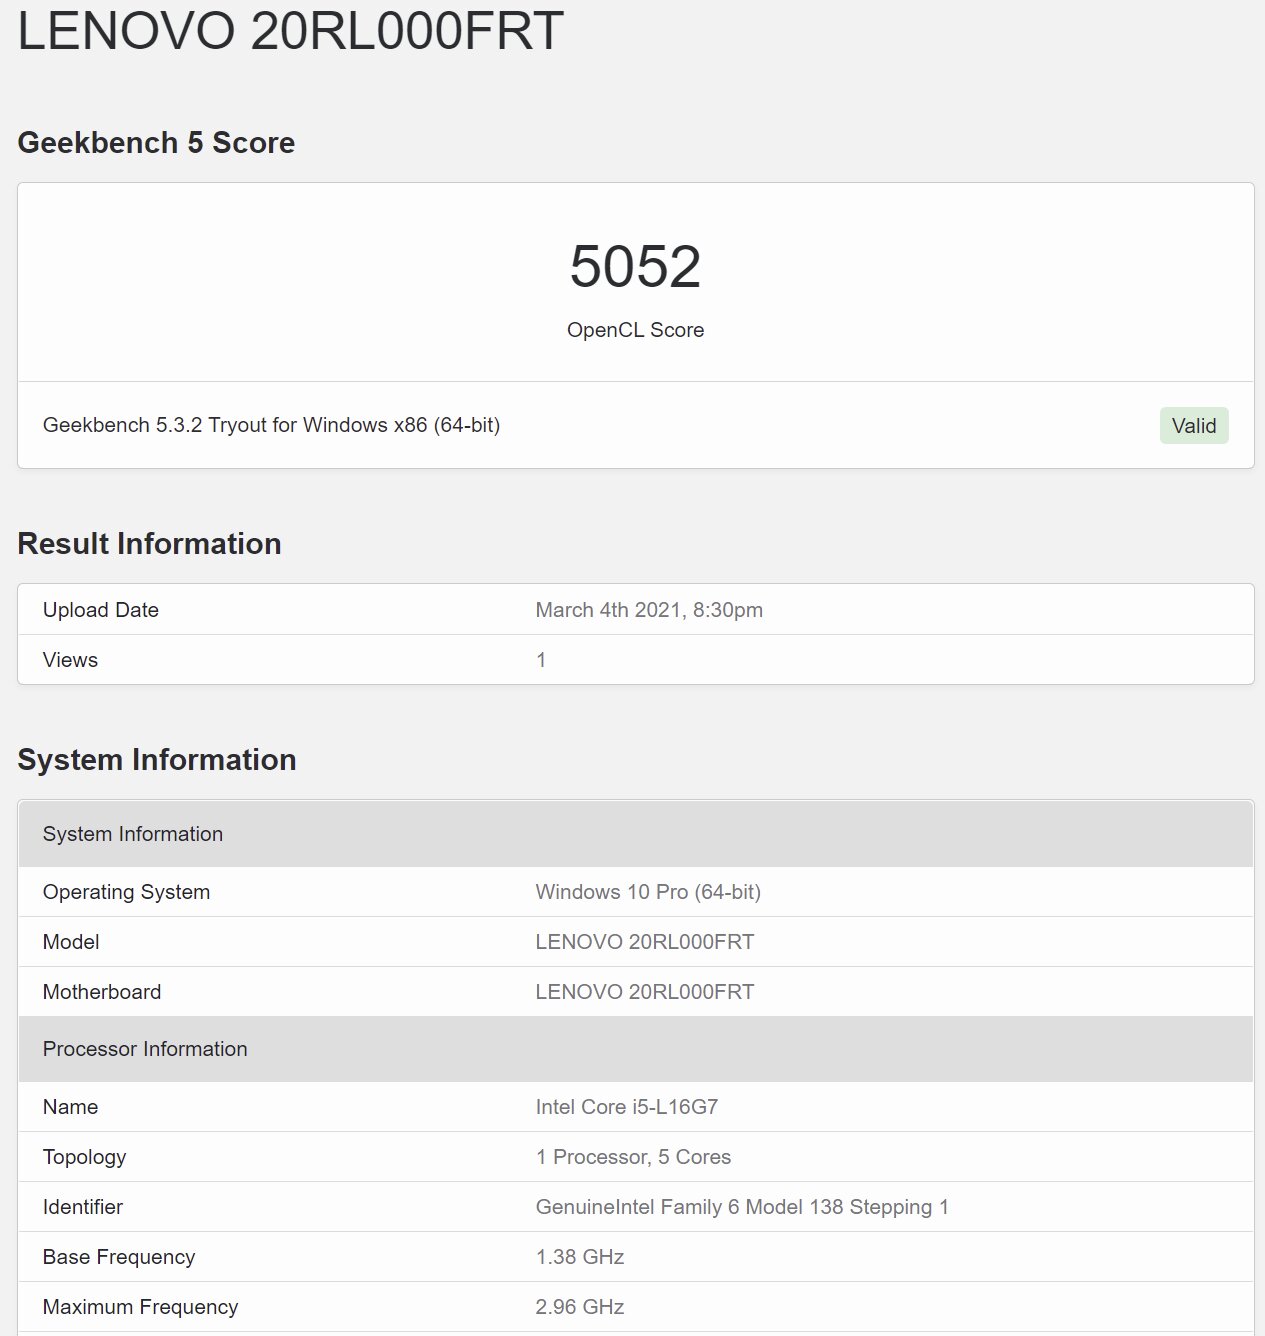Click the large System Information heading
1265x1336 pixels.
(x=157, y=760)
